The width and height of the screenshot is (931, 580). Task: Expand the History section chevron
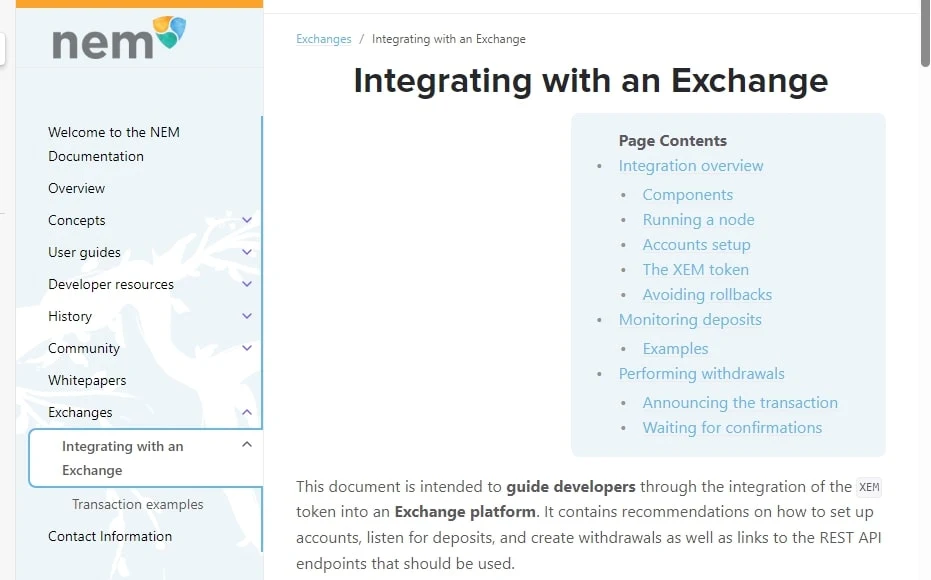point(247,316)
